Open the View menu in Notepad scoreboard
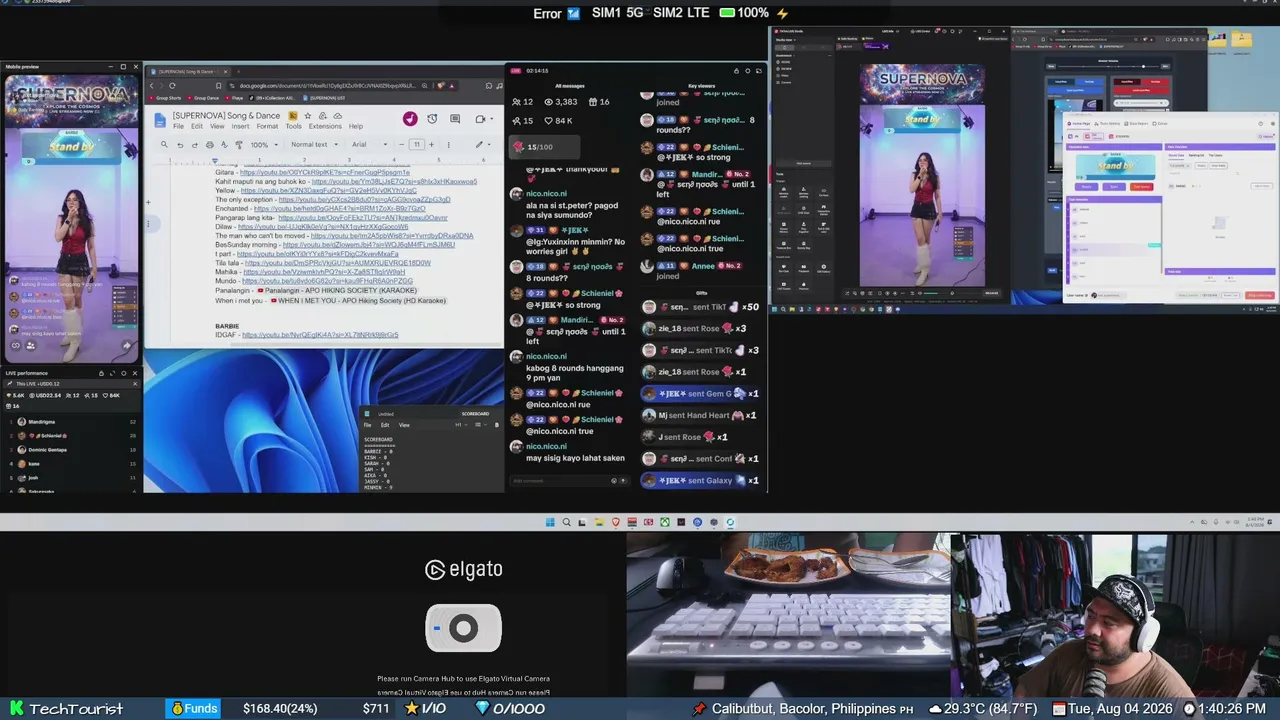Image resolution: width=1280 pixels, height=720 pixels. tap(404, 425)
